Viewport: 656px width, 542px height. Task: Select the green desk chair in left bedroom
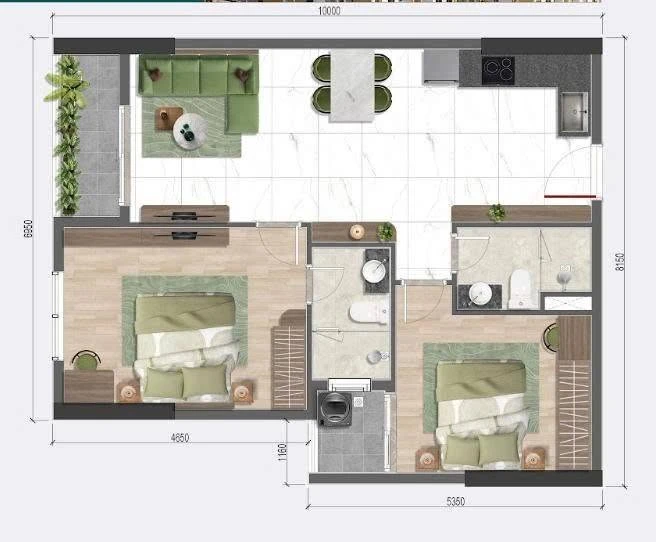click(x=87, y=361)
